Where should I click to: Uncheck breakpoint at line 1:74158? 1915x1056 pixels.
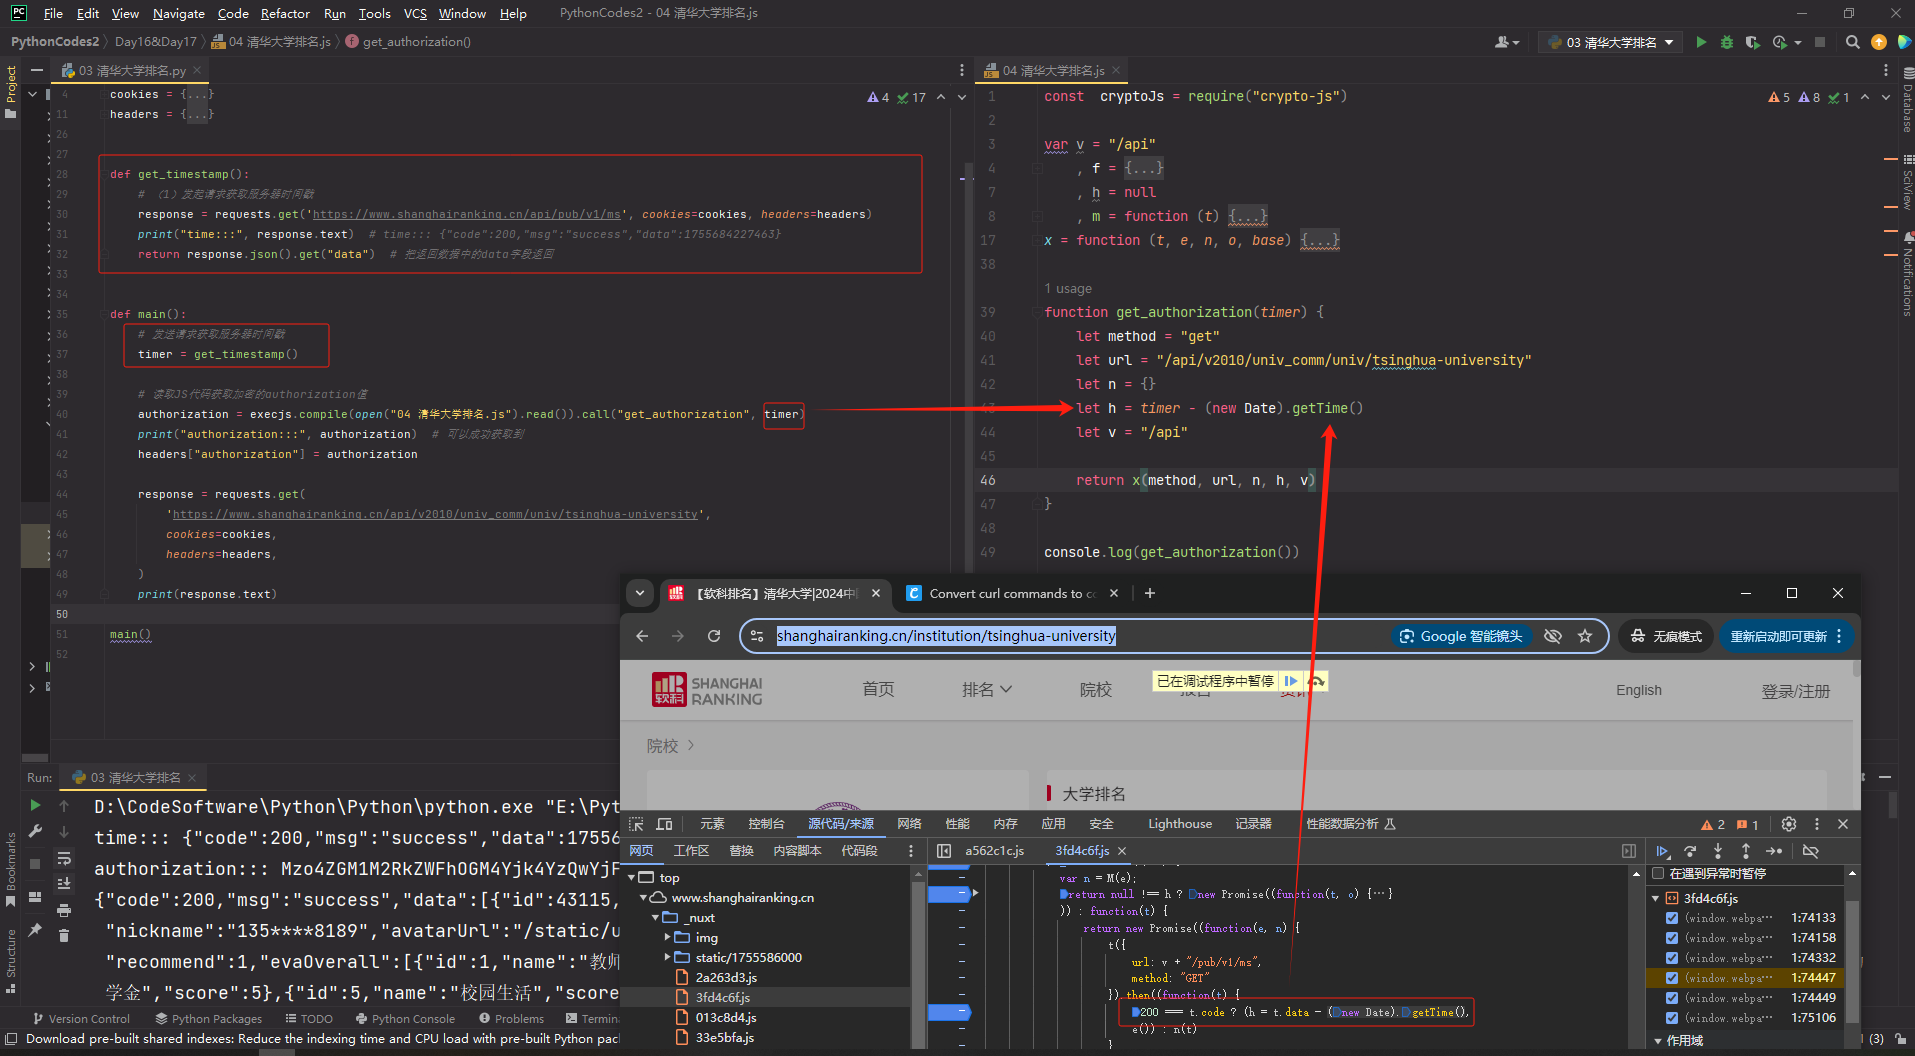pyautogui.click(x=1672, y=938)
